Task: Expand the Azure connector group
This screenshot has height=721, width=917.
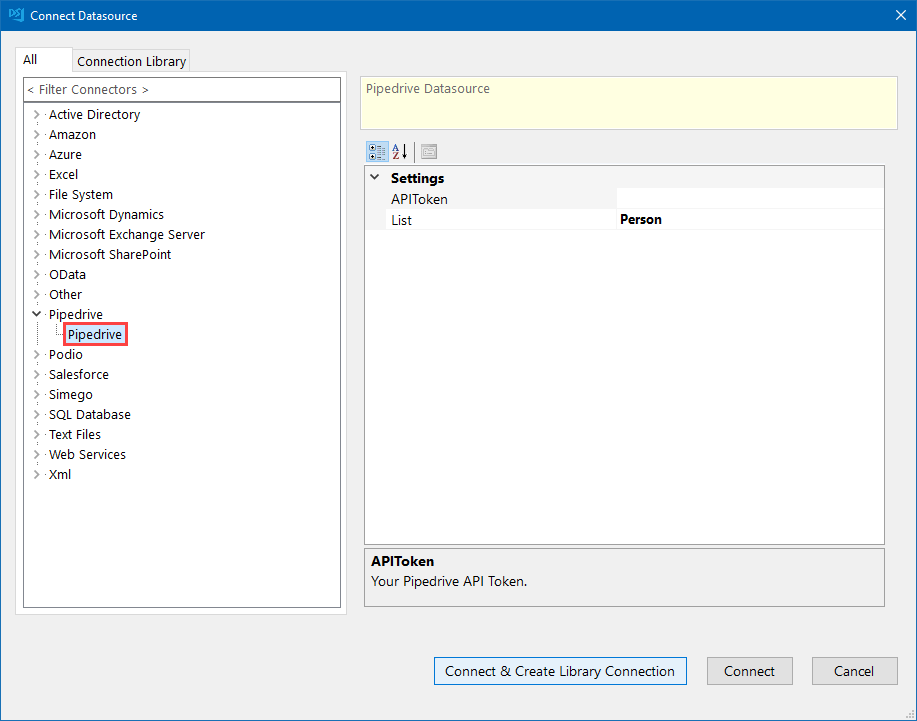Action: pos(36,154)
